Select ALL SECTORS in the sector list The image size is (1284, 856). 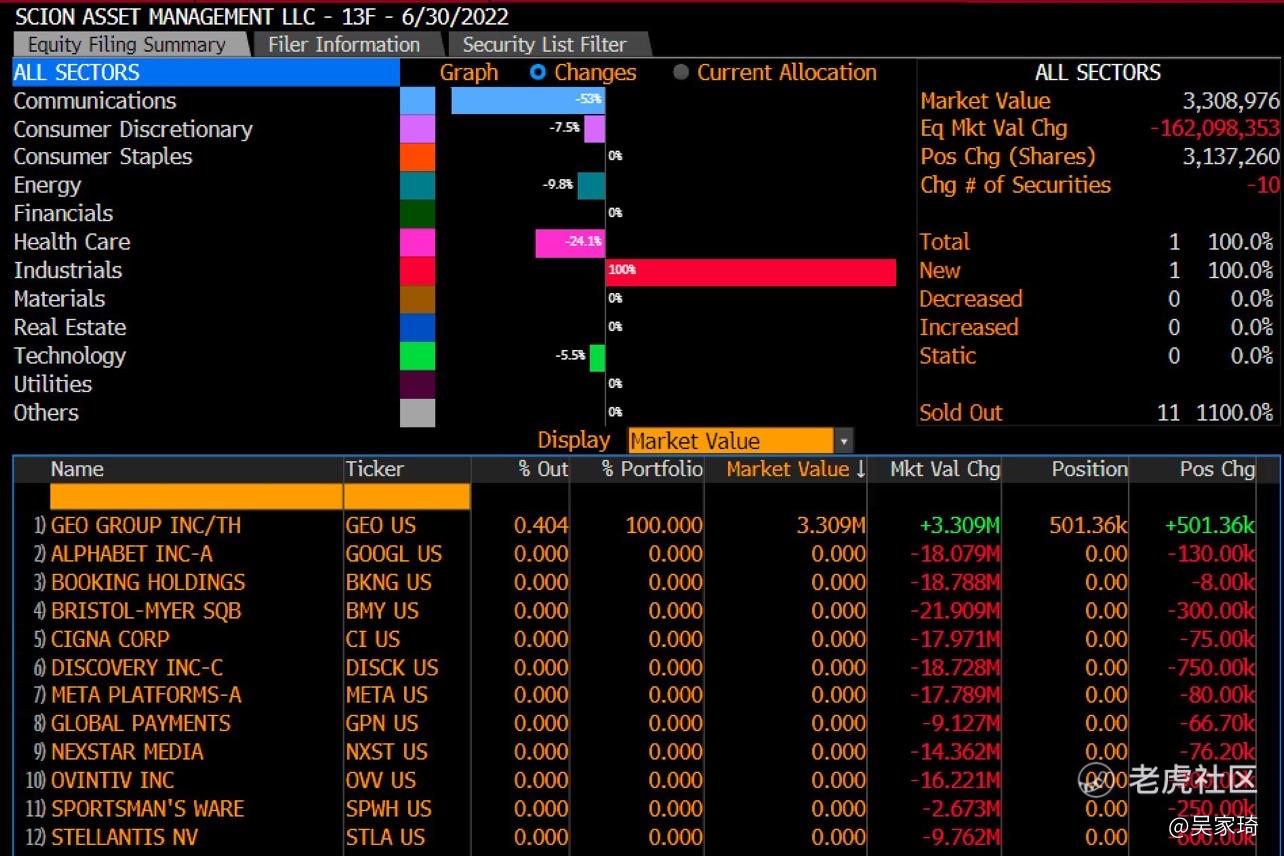206,73
